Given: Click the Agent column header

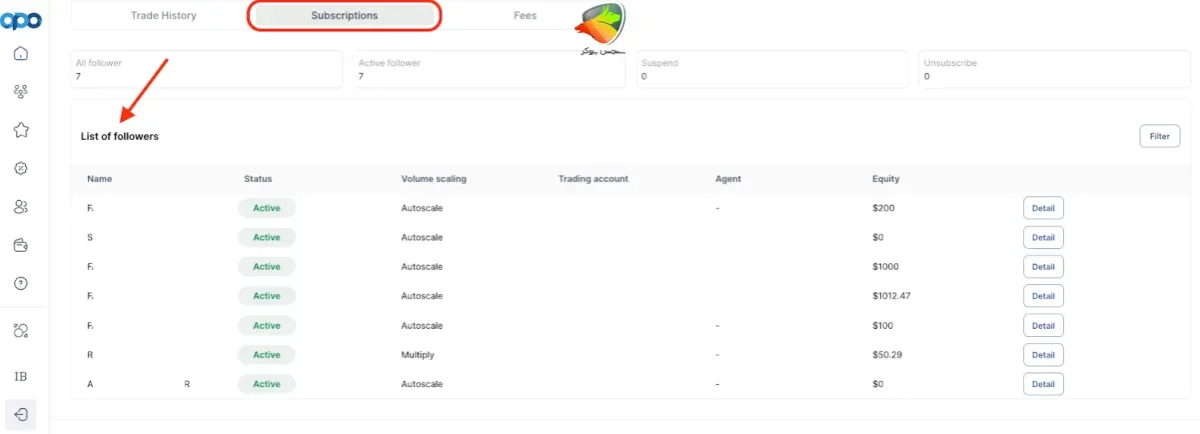Looking at the screenshot, I should 728,179.
